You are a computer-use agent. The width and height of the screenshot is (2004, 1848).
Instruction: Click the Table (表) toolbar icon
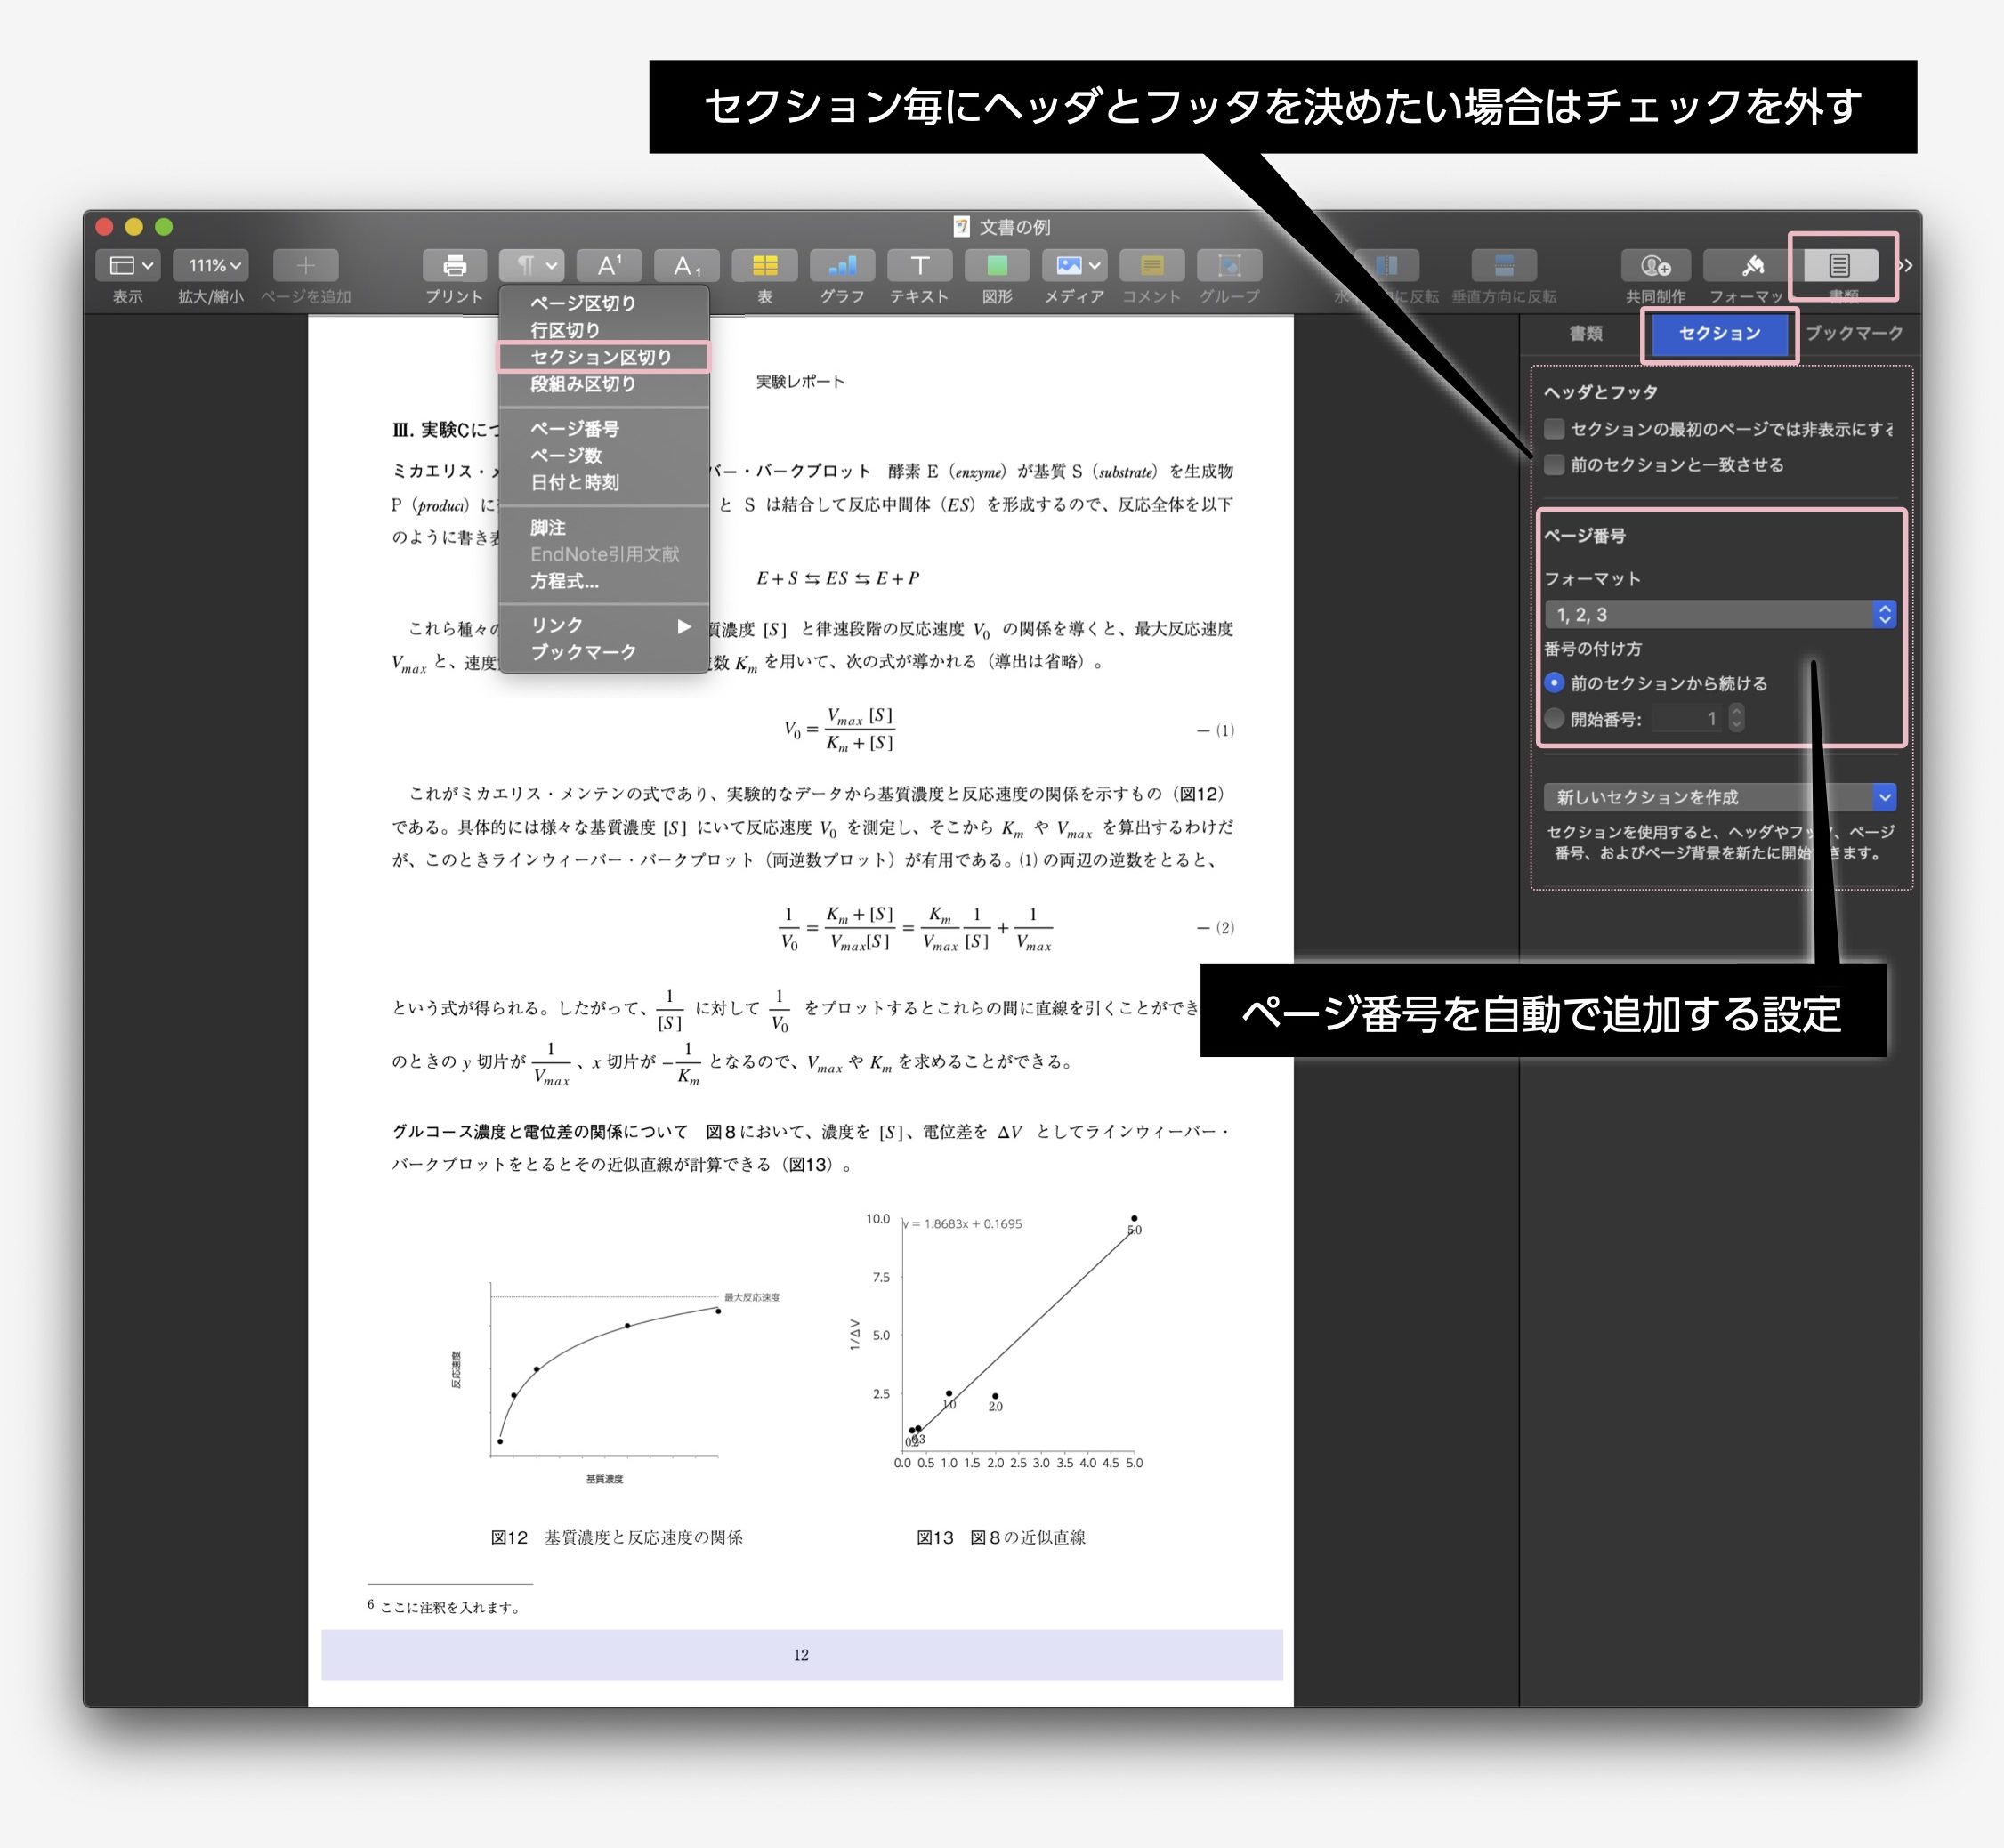764,265
